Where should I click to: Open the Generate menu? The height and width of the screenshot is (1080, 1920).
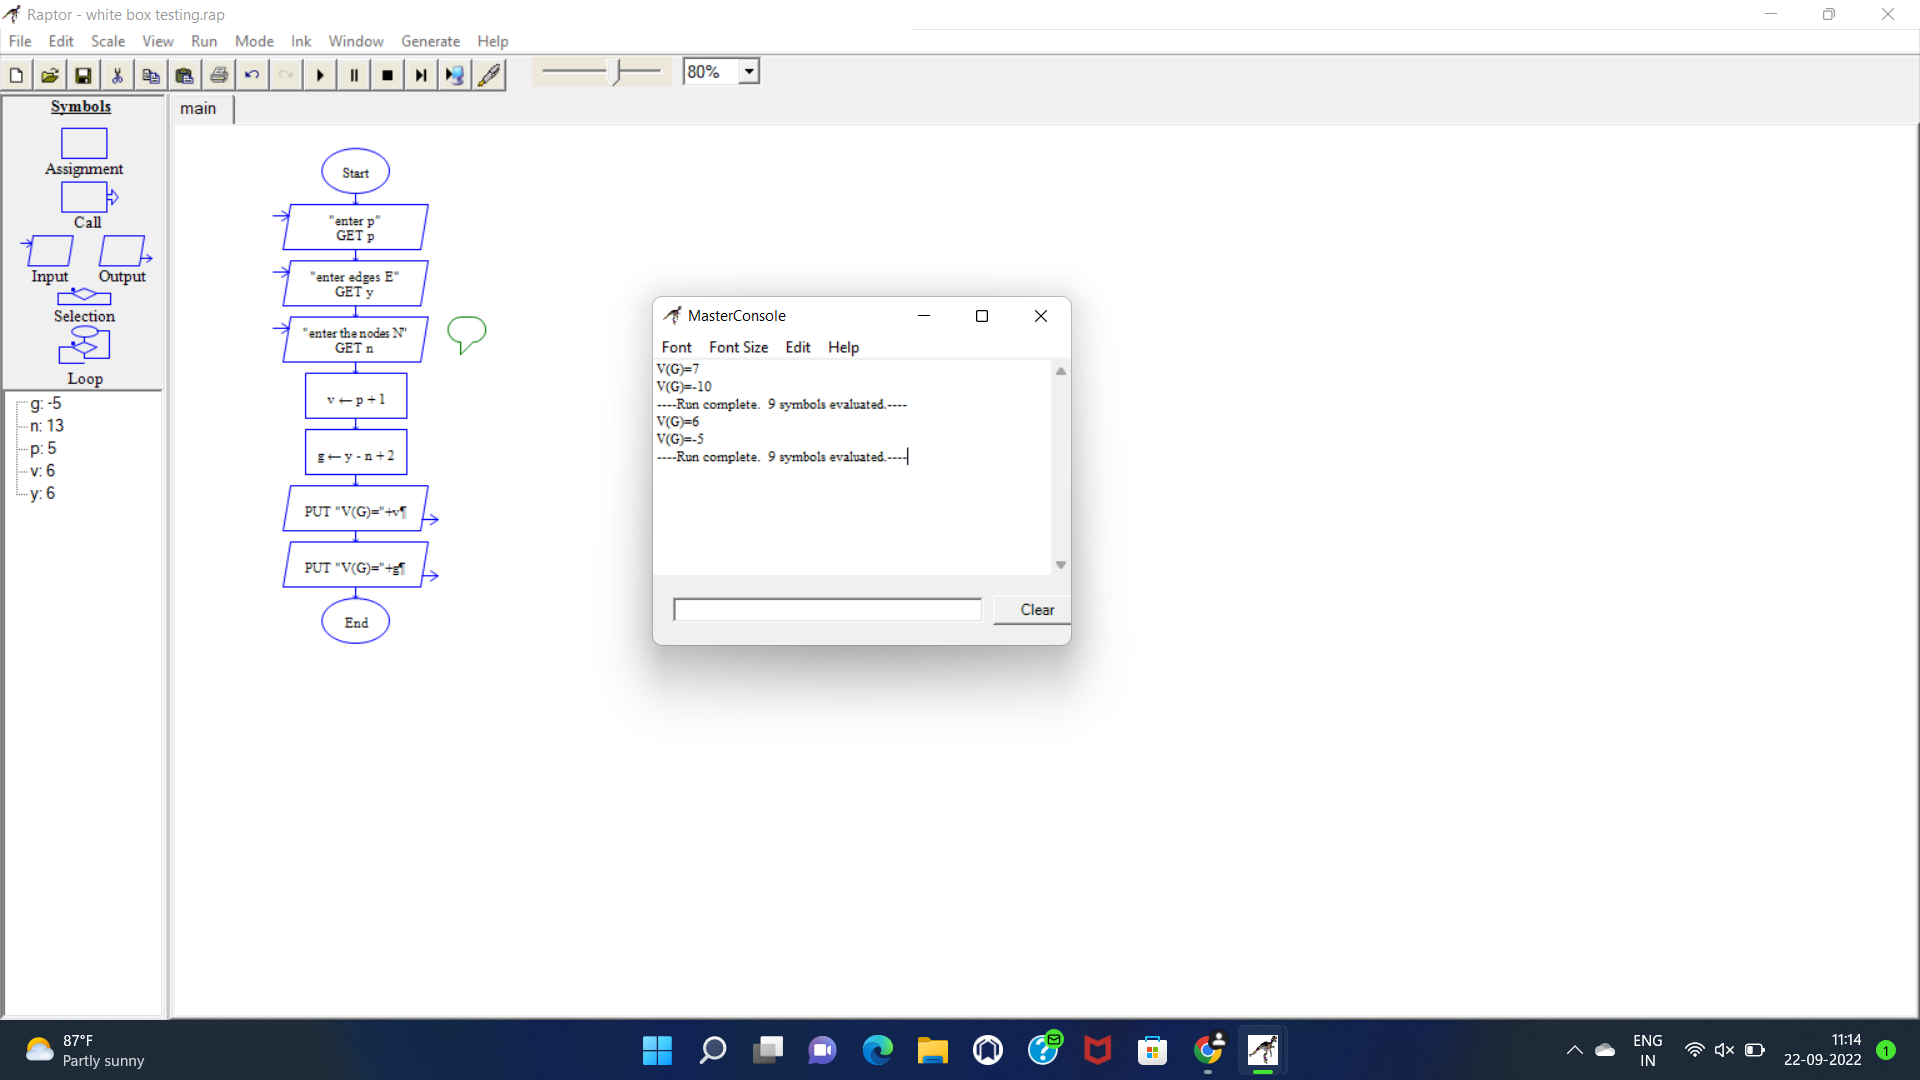[x=430, y=41]
